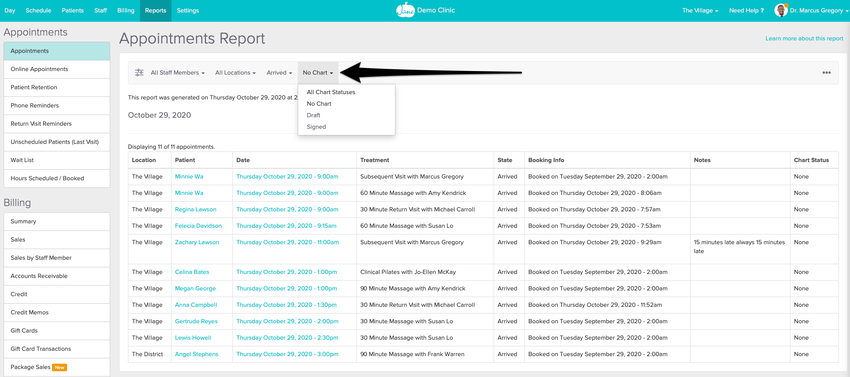
Task: Open patient Megan George
Action: (195, 289)
